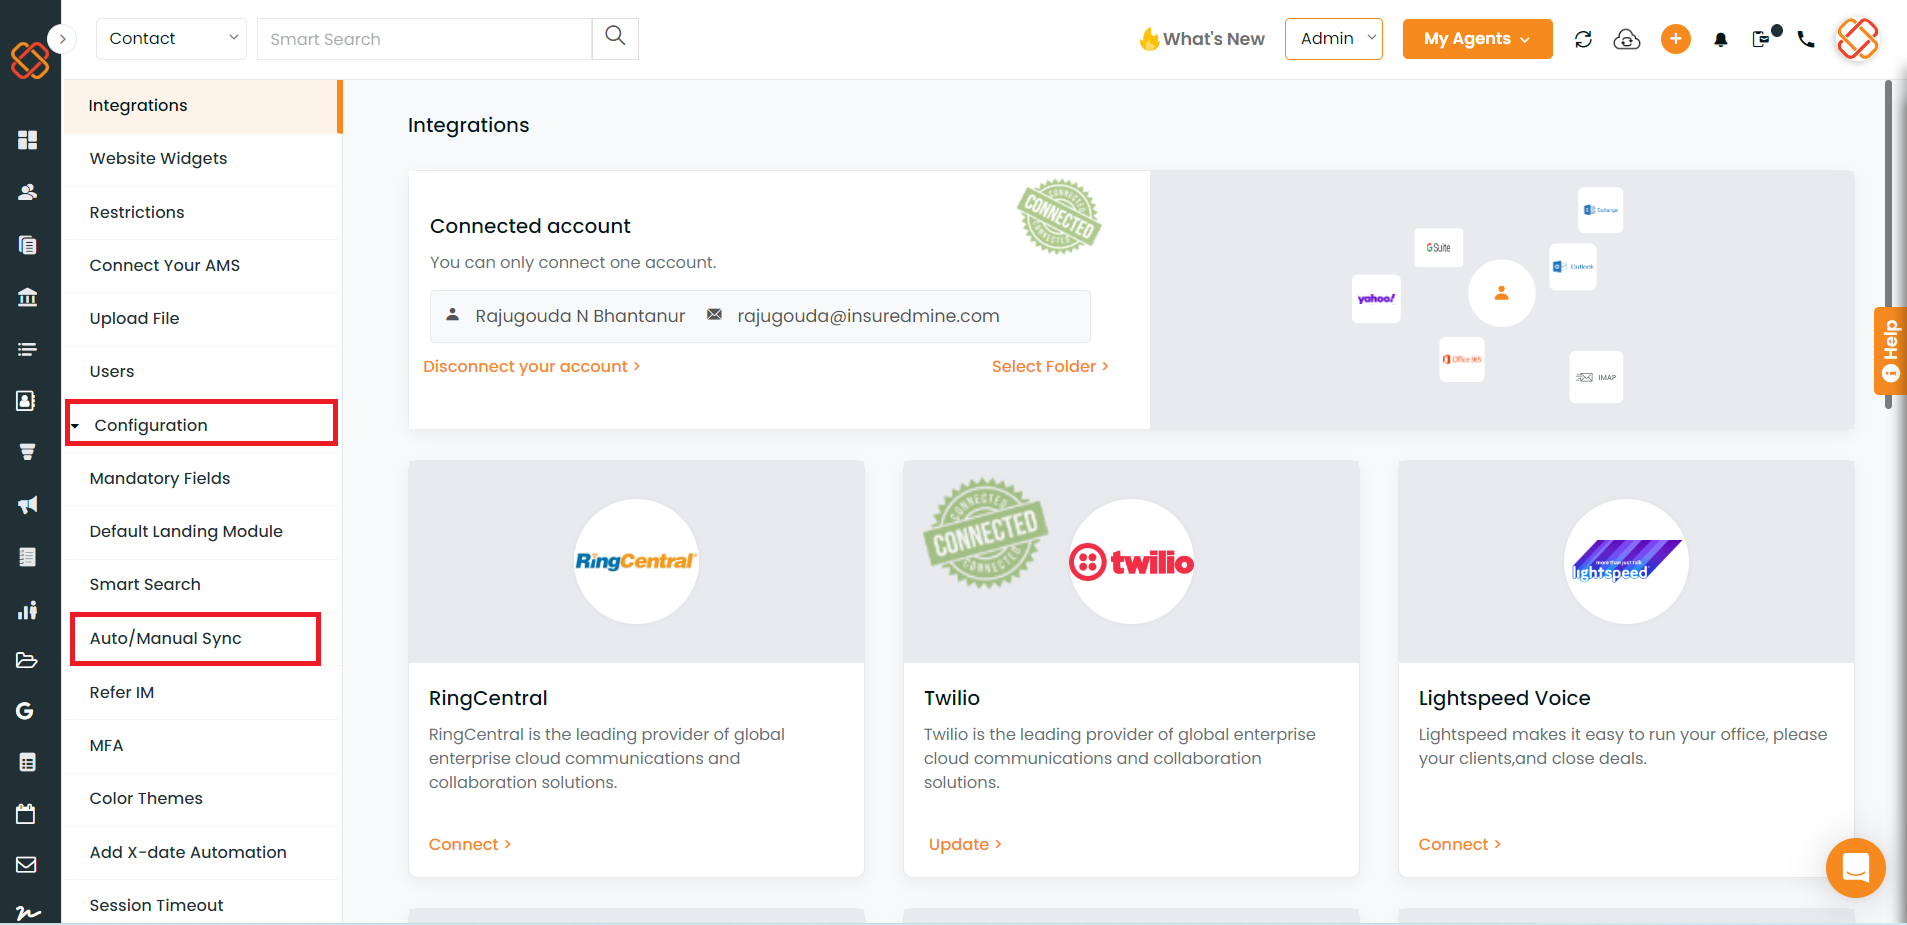Click the IMAP provider tile
1907x925 pixels.
(1596, 377)
